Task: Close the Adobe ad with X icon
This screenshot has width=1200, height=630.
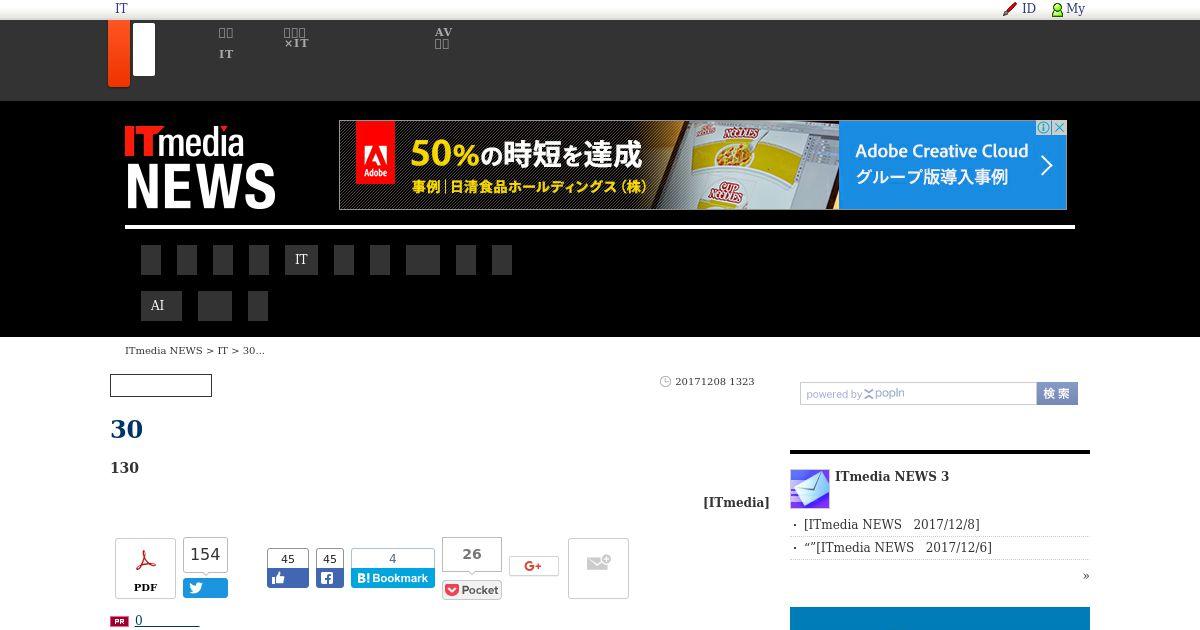Action: [1060, 128]
